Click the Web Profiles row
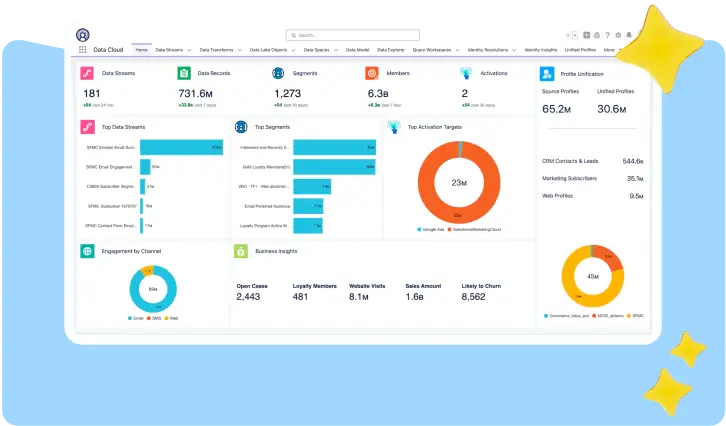Image resolution: width=726 pixels, height=426 pixels. coord(593,196)
